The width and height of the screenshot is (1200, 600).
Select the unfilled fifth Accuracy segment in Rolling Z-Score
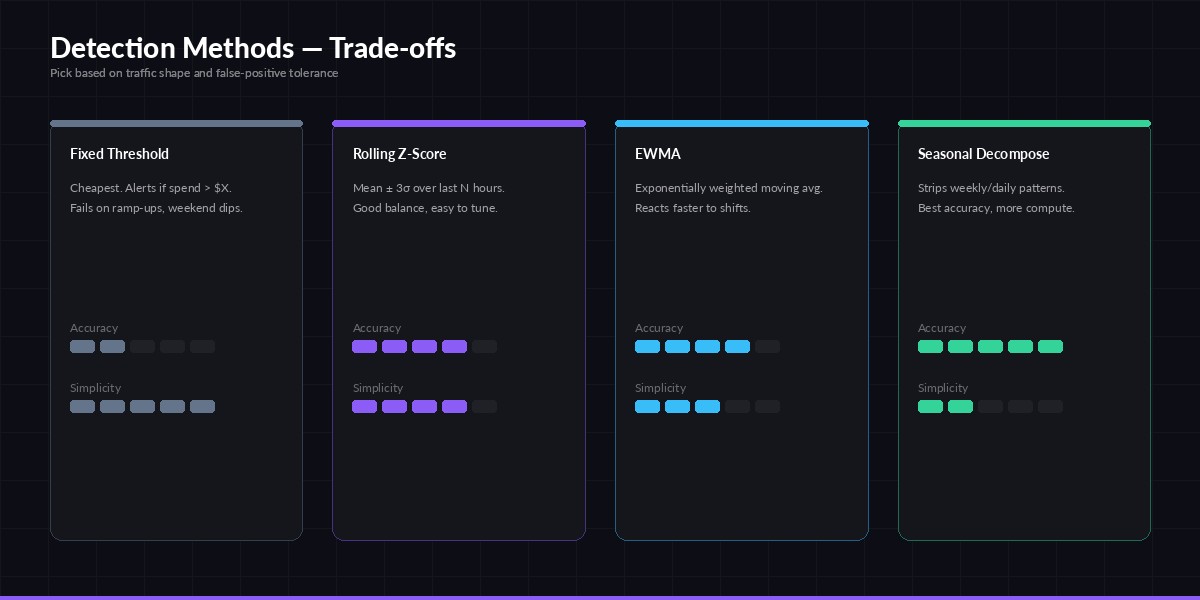[x=484, y=347]
